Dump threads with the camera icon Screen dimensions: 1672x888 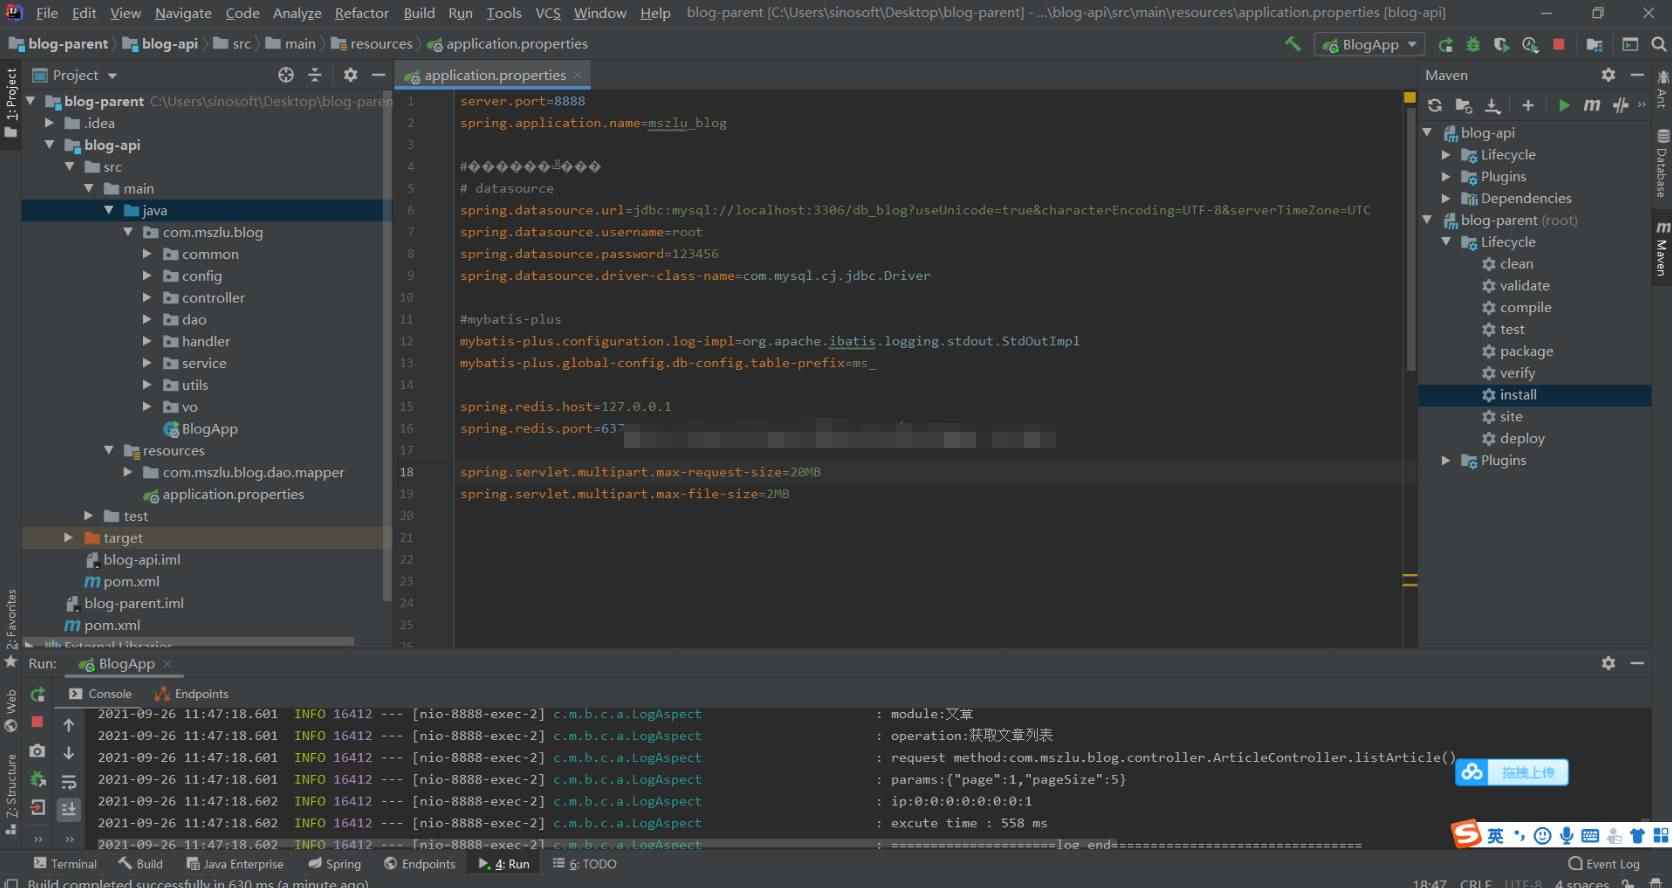tap(37, 751)
